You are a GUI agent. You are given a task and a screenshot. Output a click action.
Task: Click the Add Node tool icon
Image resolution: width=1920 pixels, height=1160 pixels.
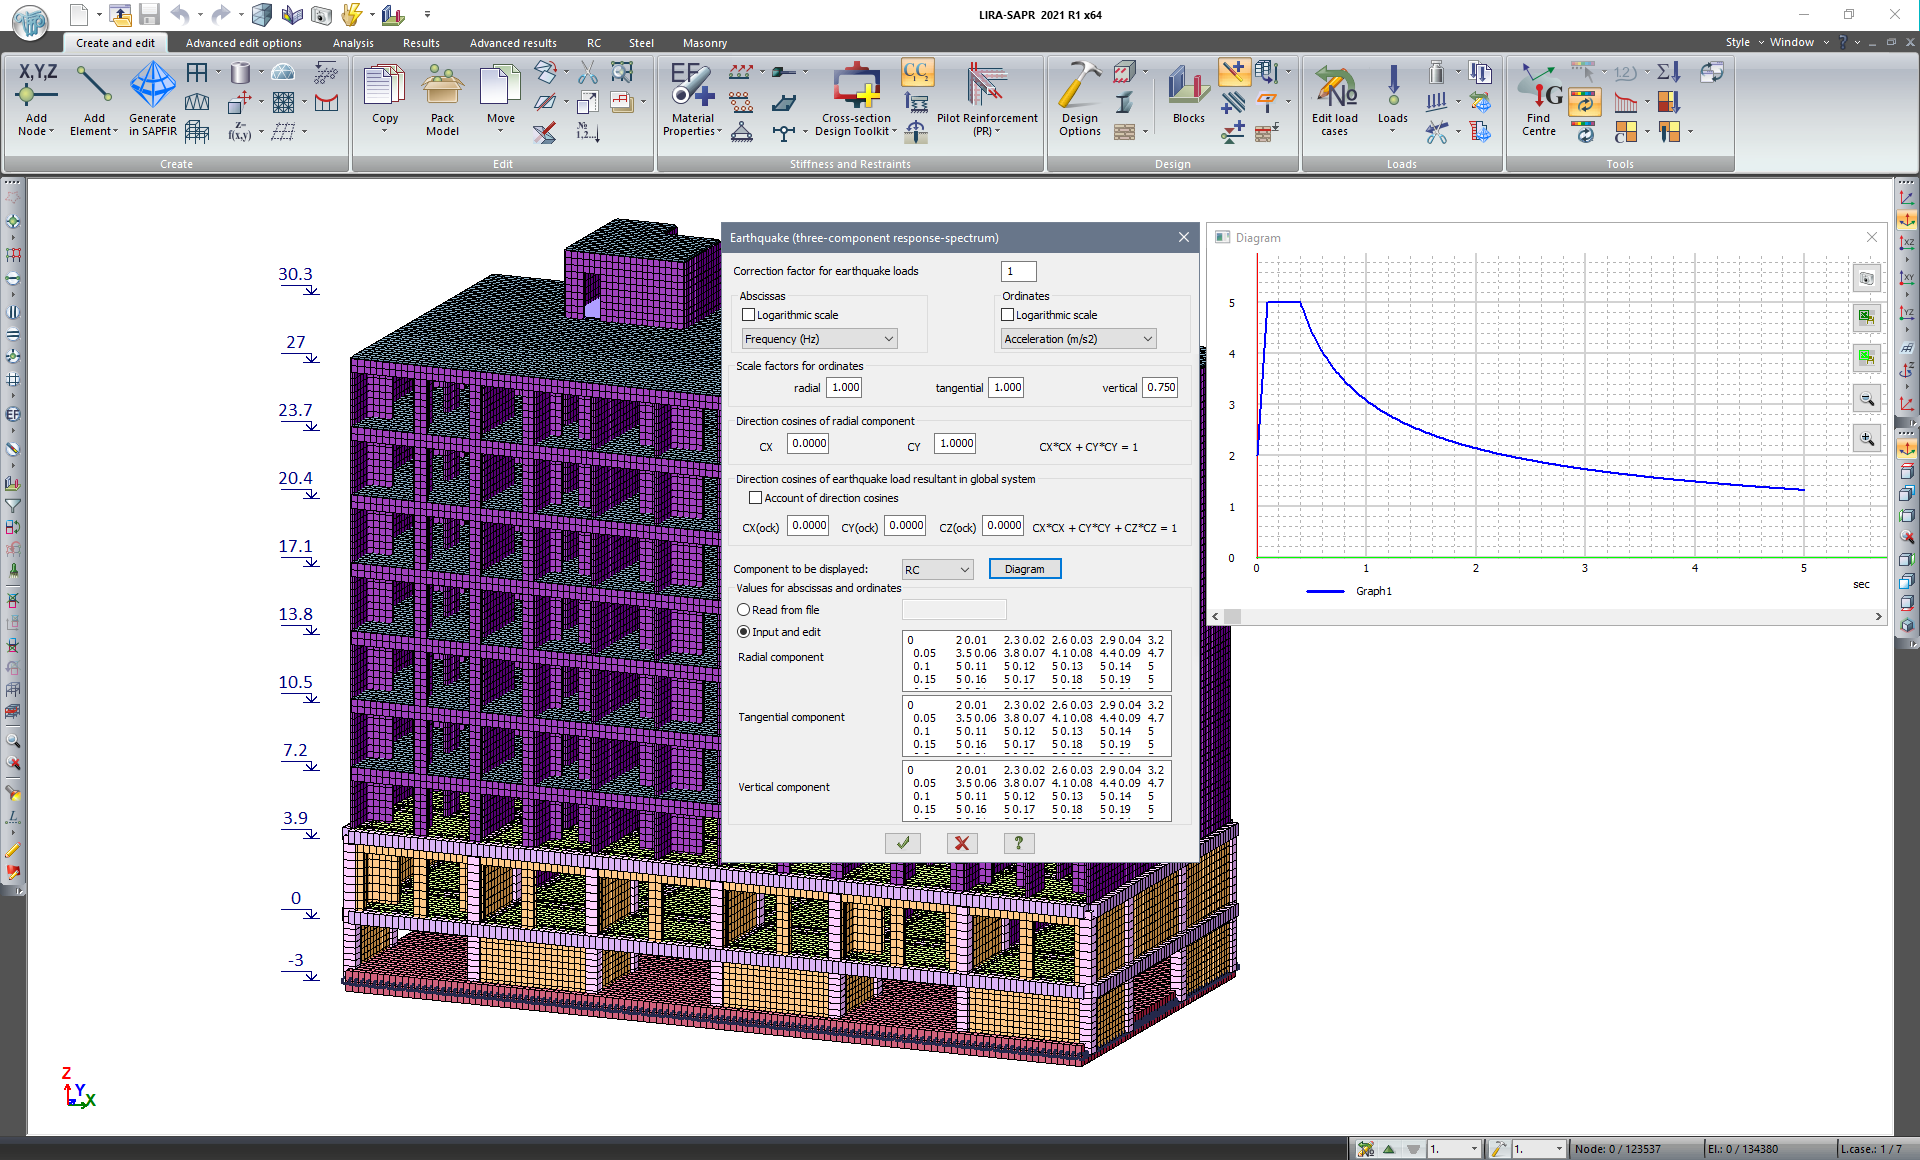click(36, 90)
